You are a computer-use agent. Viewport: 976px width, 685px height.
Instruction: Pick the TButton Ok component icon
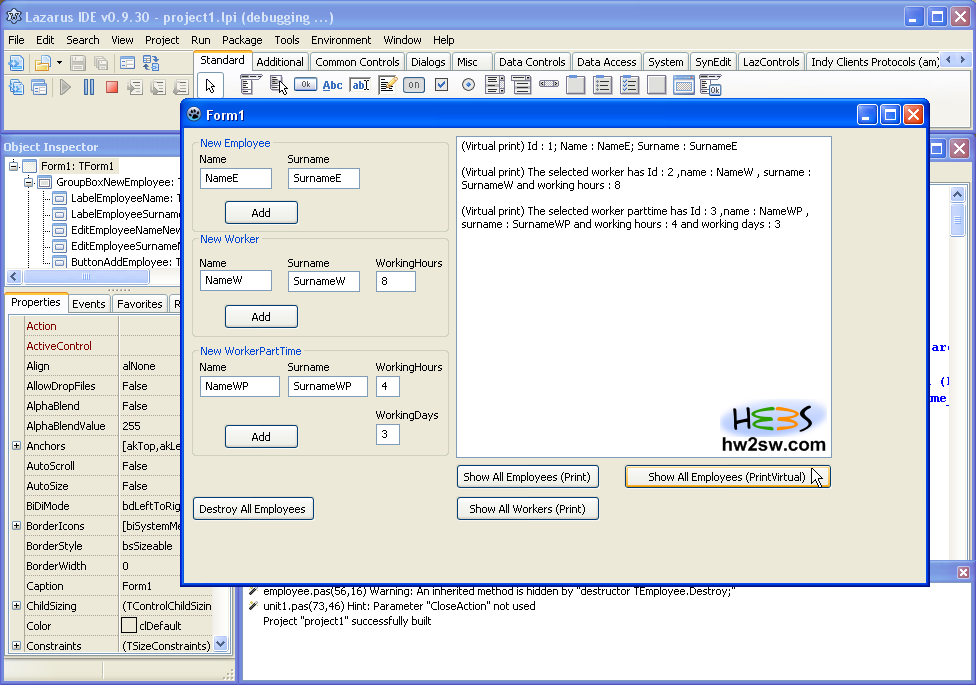[x=306, y=85]
